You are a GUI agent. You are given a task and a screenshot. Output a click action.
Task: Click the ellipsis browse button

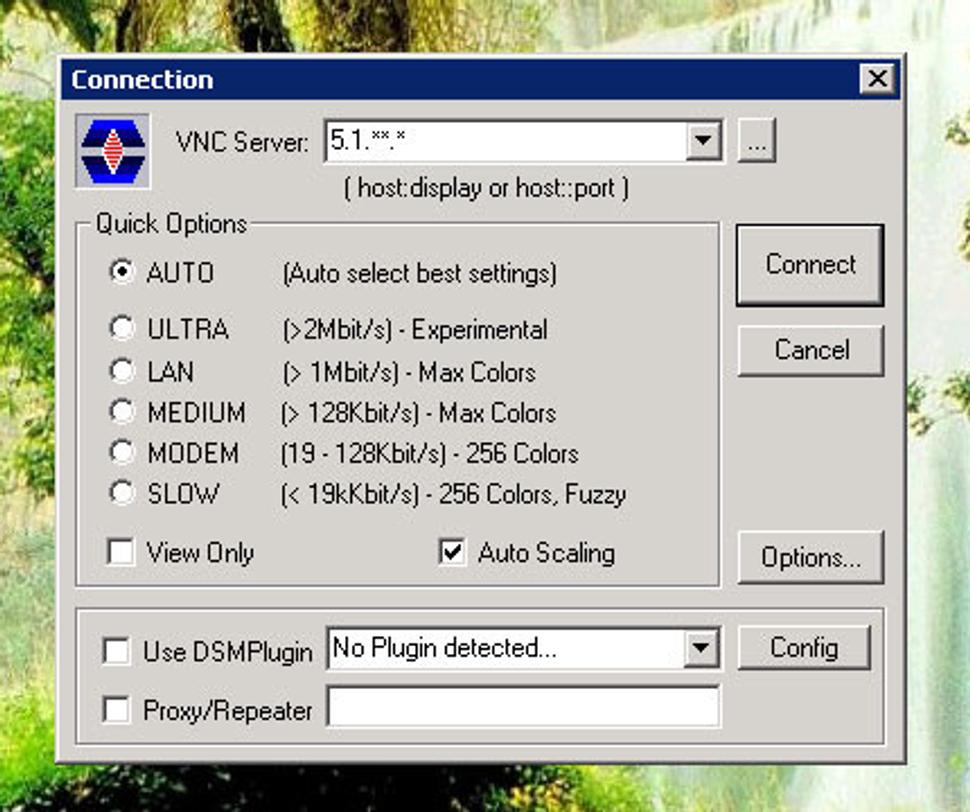[757, 141]
